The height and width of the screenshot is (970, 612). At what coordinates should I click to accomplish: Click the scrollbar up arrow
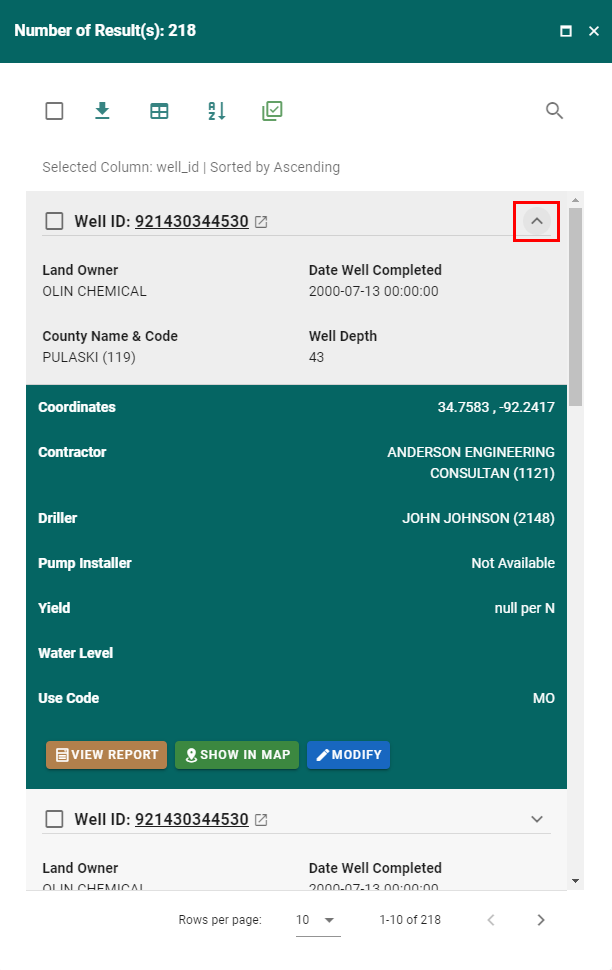tap(575, 200)
